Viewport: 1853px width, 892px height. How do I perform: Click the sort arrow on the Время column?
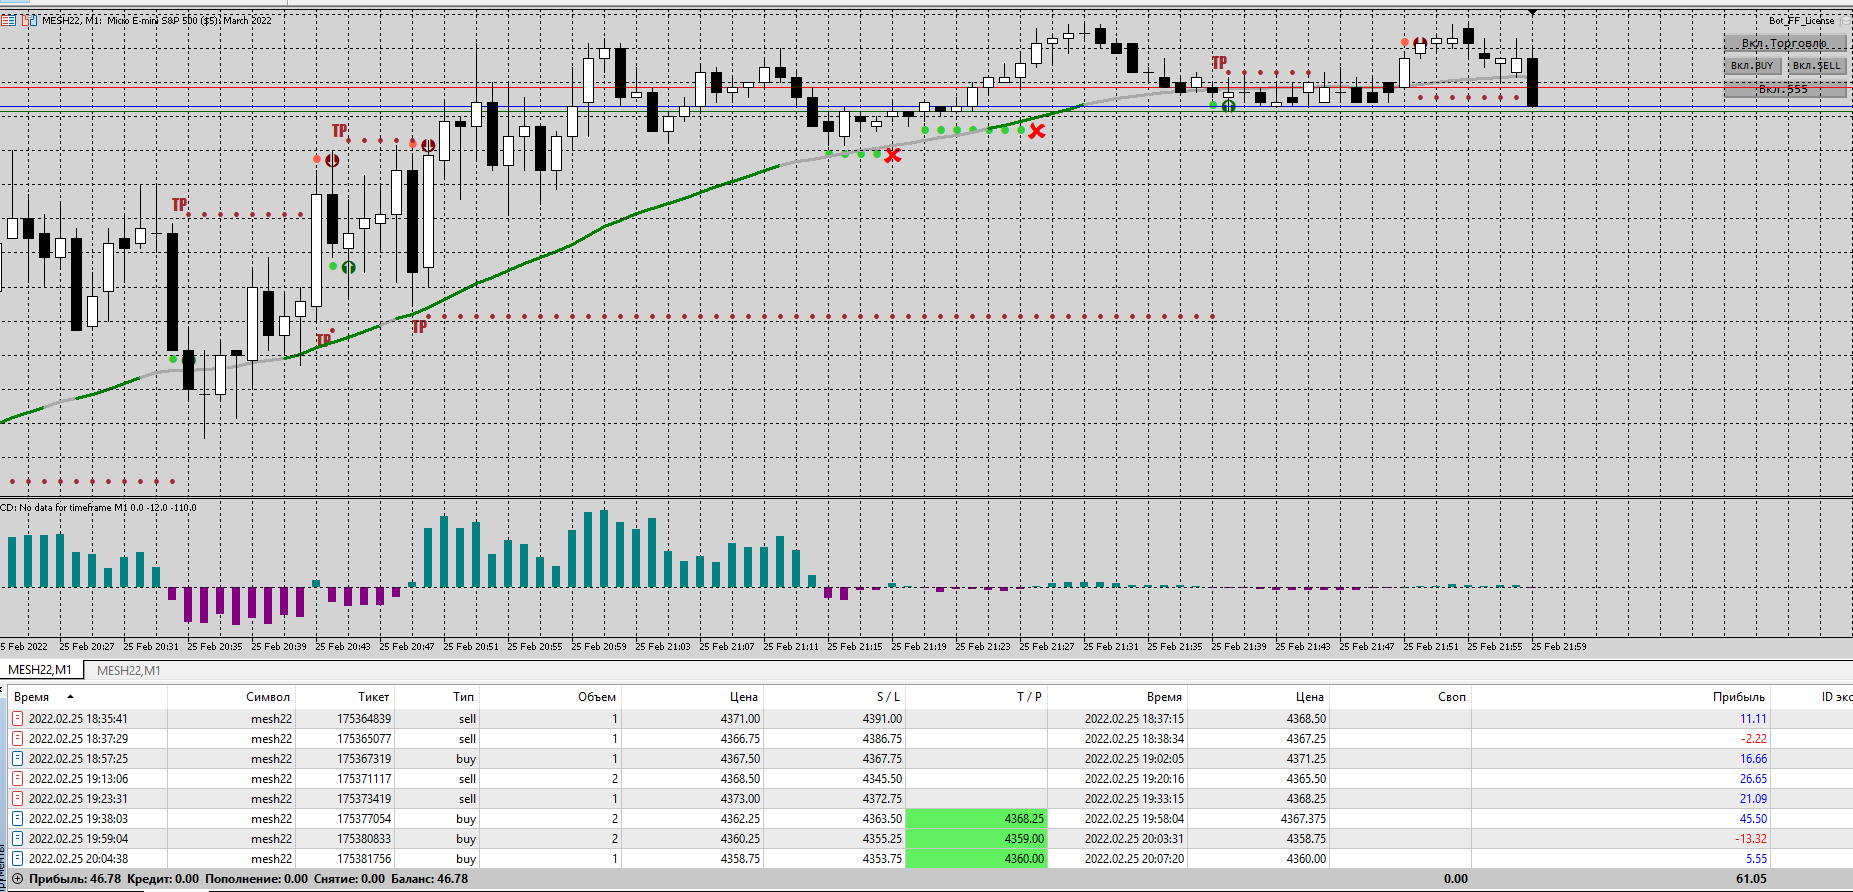70,696
